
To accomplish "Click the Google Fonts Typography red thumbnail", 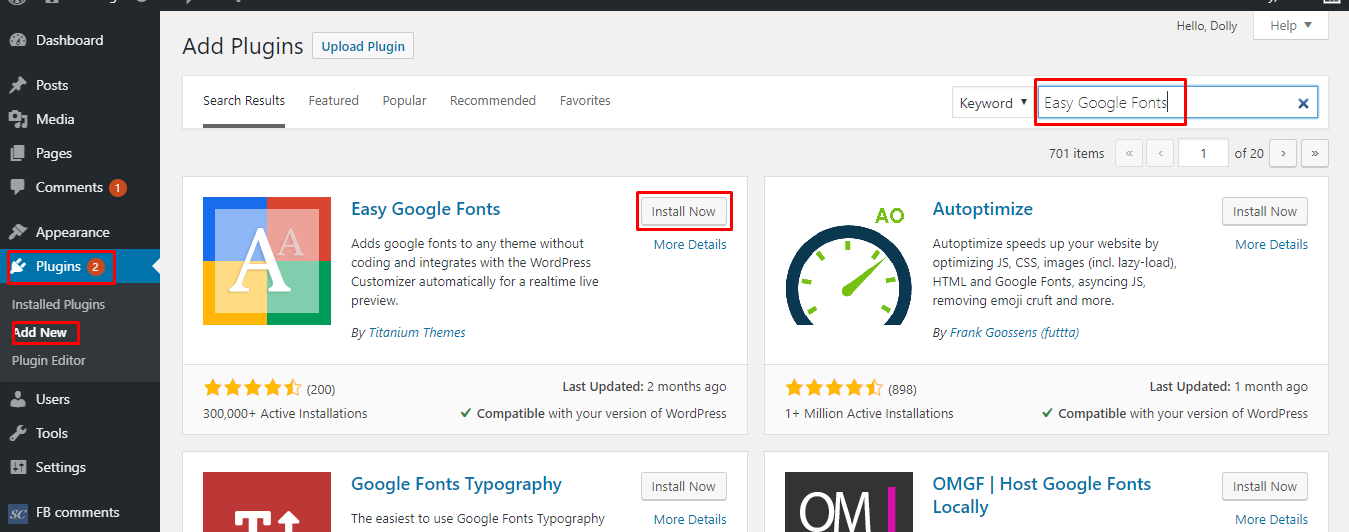I will click(267, 502).
